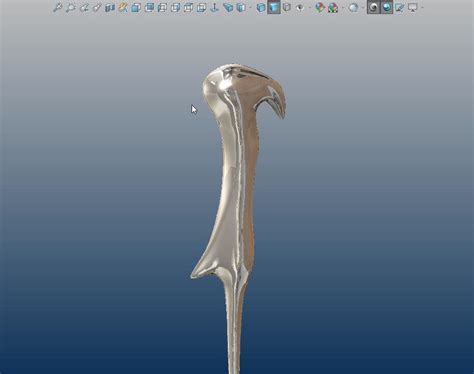Expand dropdown arrow next to Apply Scene
Screen dimensions: 474x374
pyautogui.click(x=343, y=8)
